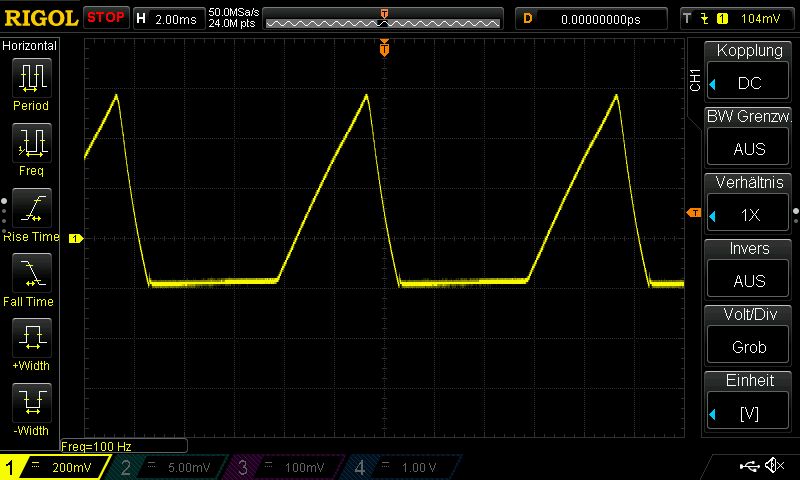
Task: Select the -Width measurement icon
Action: pos(32,402)
